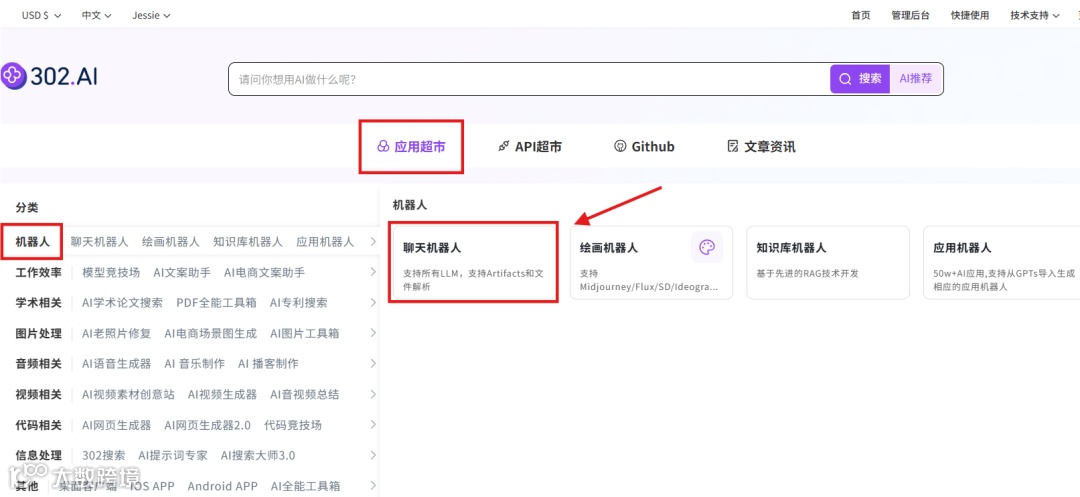Open the 模型竞技场 link
The width and height of the screenshot is (1080, 497).
[111, 272]
